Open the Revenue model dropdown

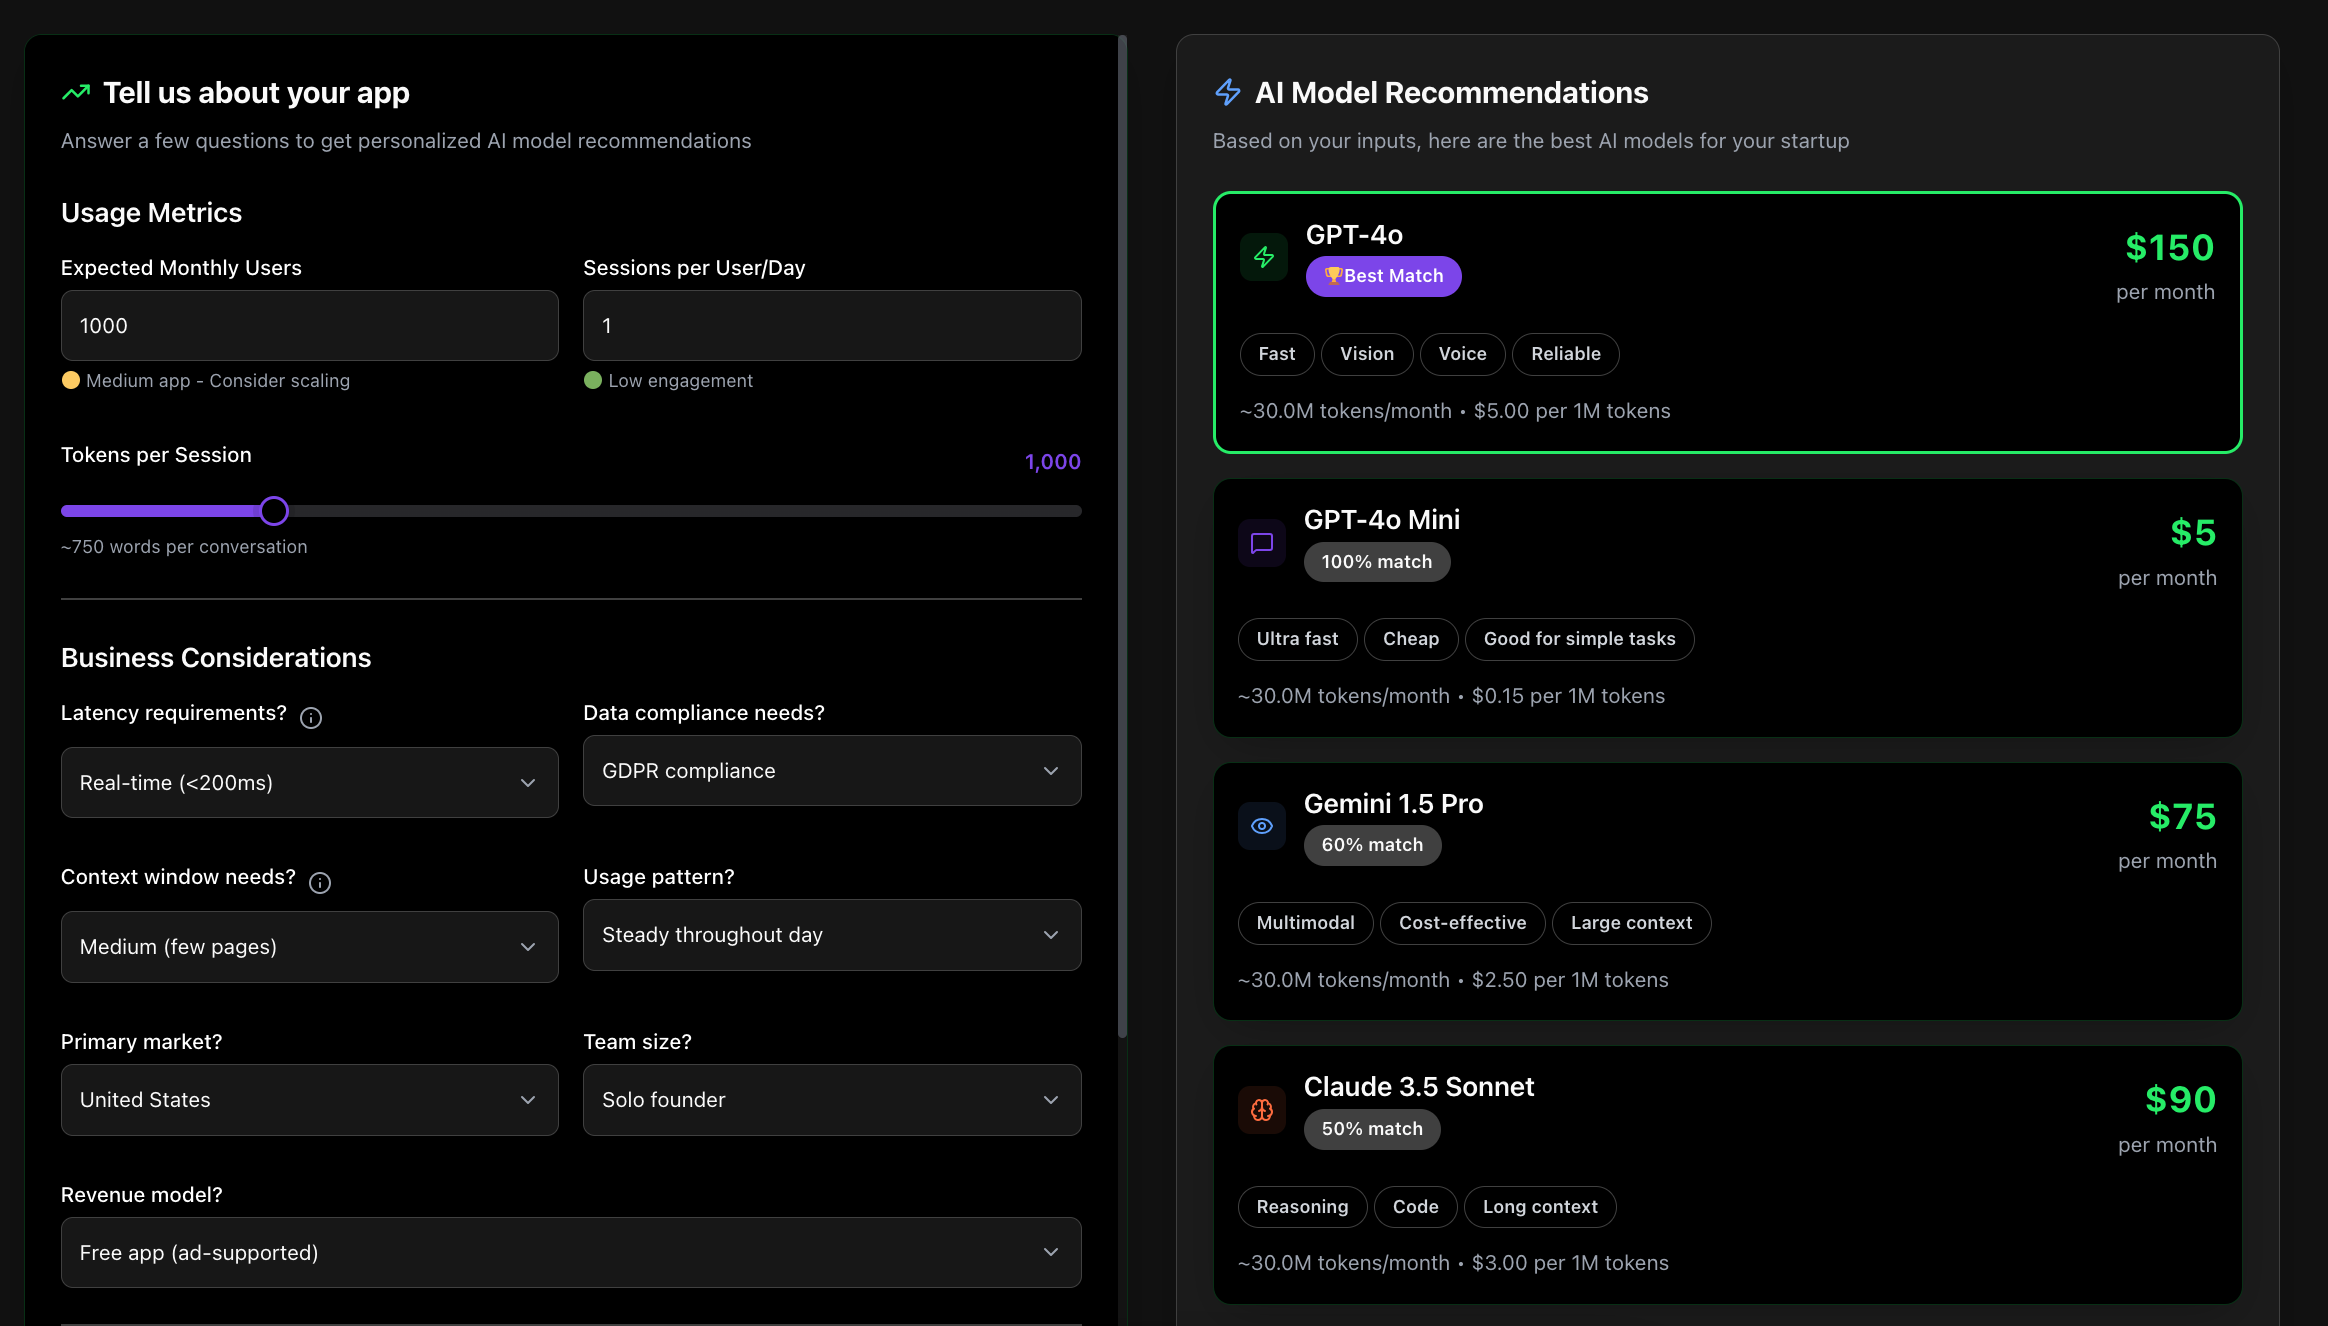click(x=570, y=1252)
